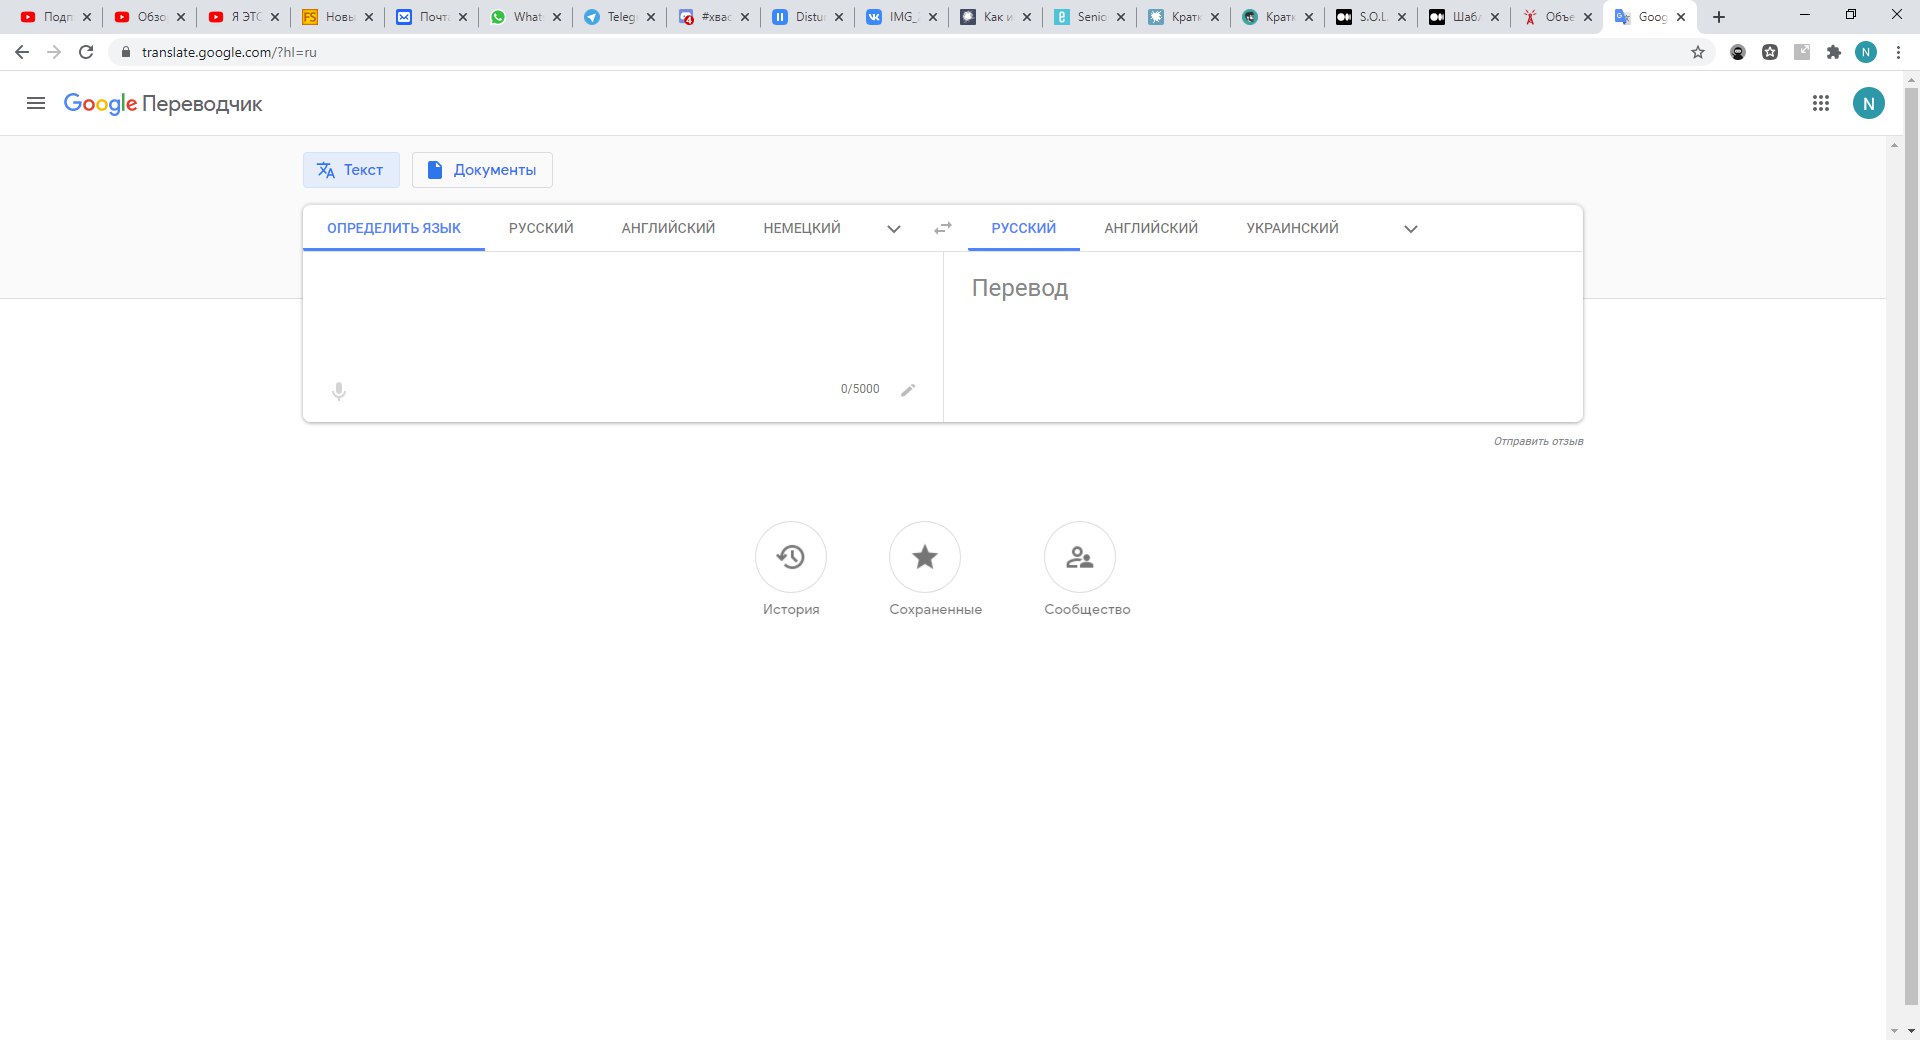This screenshot has height=1040, width=1920.
Task: View site info via the lock icon
Action: [125, 52]
